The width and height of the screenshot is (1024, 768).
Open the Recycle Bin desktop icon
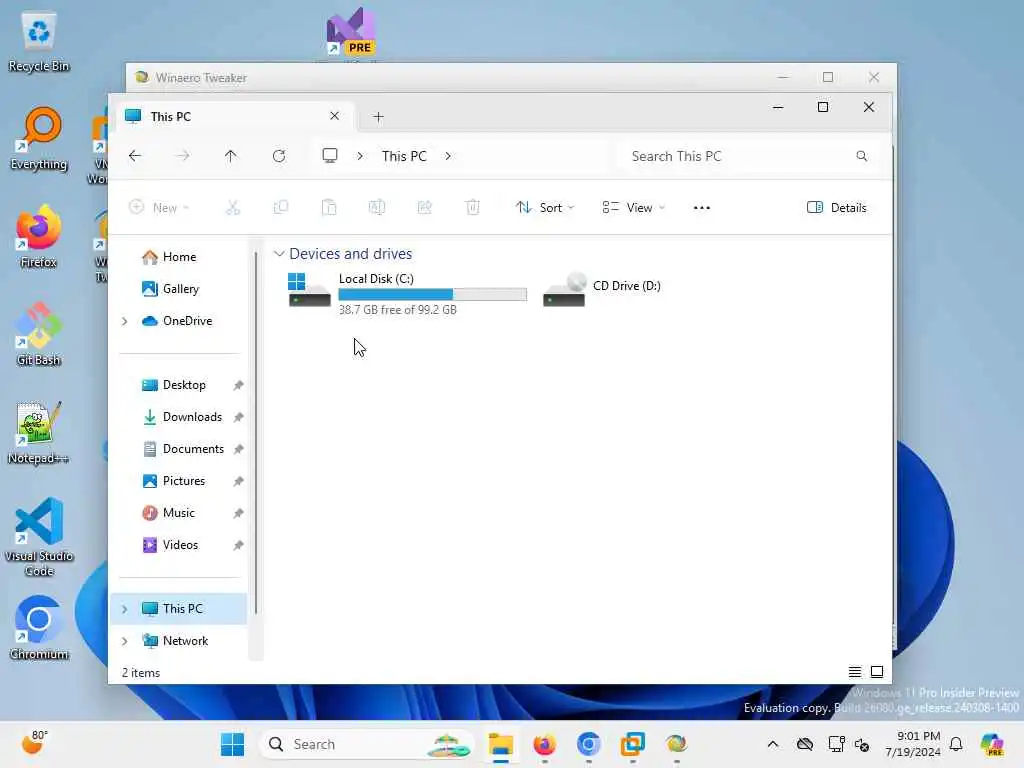click(39, 41)
